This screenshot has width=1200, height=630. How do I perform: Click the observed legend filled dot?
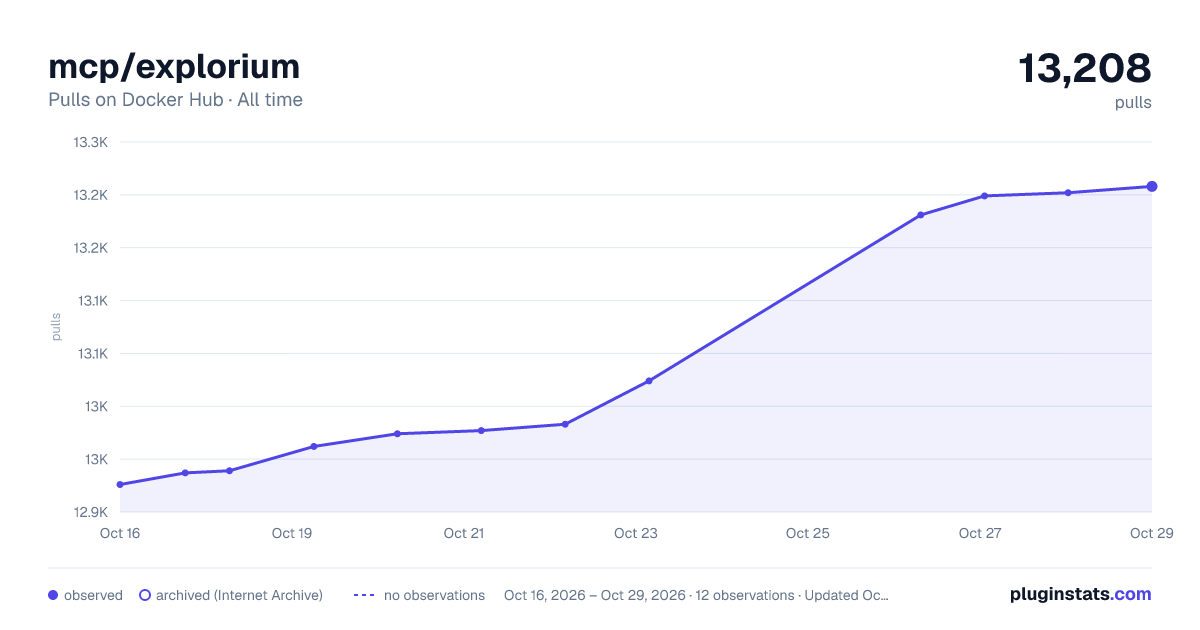(x=53, y=595)
